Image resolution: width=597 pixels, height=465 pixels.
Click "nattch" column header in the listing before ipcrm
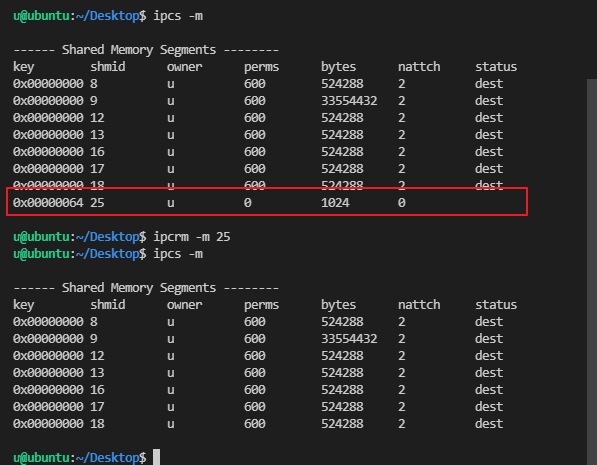pos(419,67)
